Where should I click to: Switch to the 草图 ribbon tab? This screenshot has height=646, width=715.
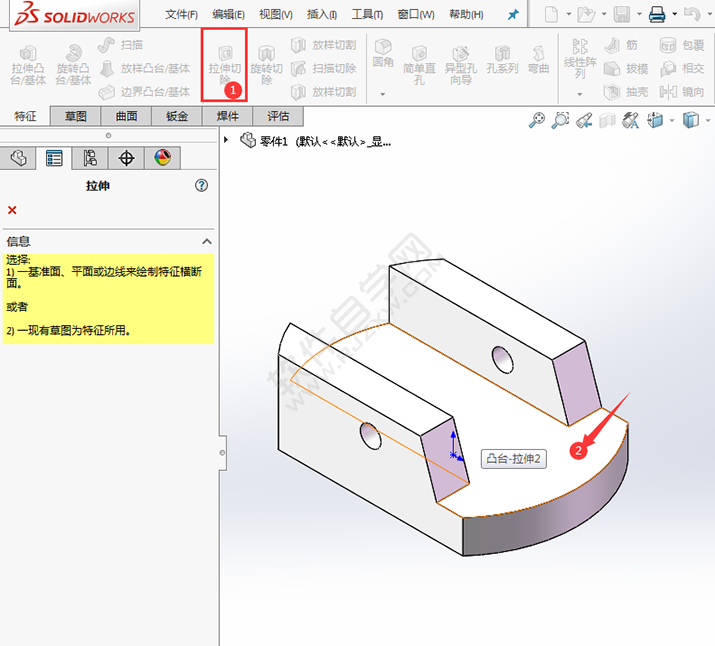[76, 116]
